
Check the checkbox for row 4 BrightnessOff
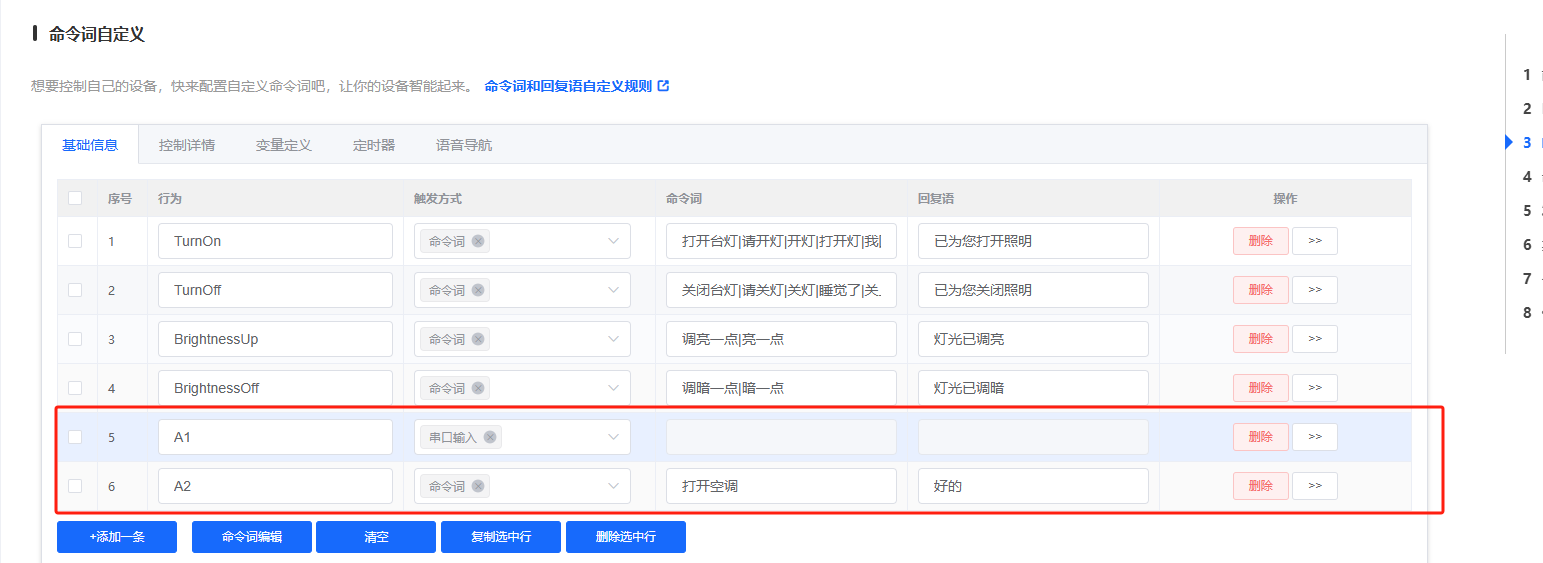(75, 388)
